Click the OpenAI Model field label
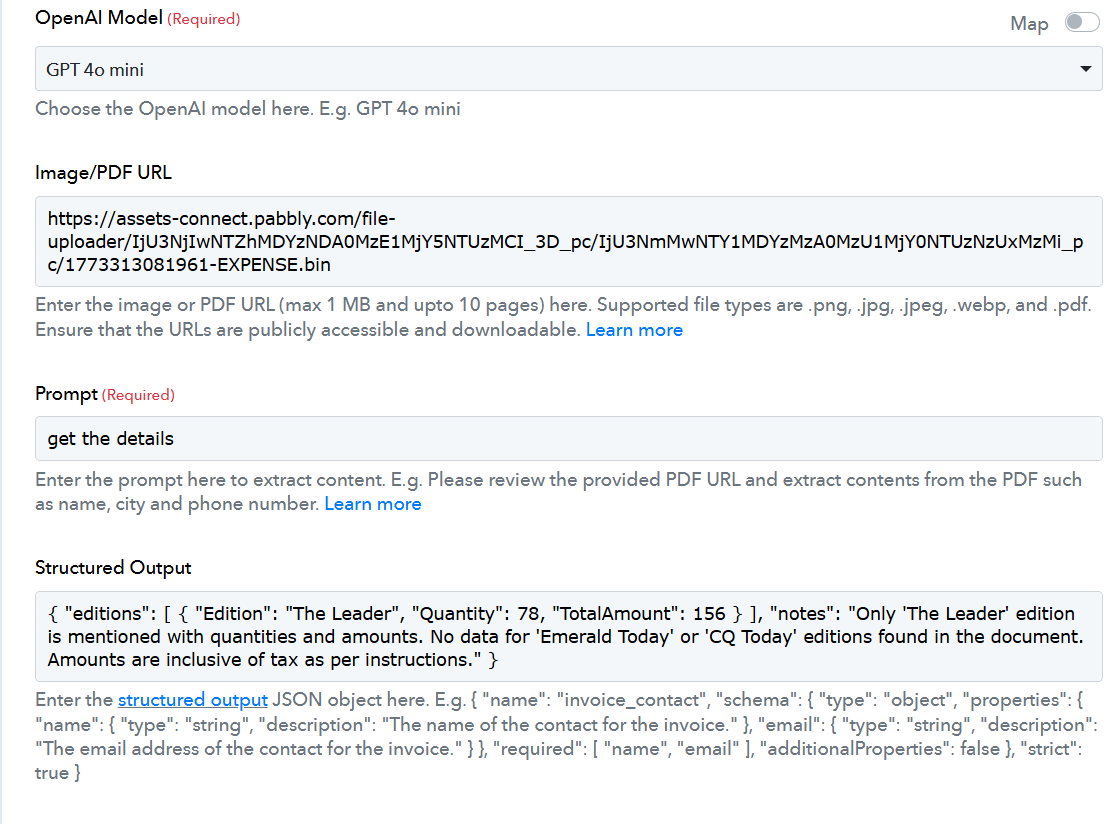Screen dimensions: 1117x824 [x=98, y=19]
